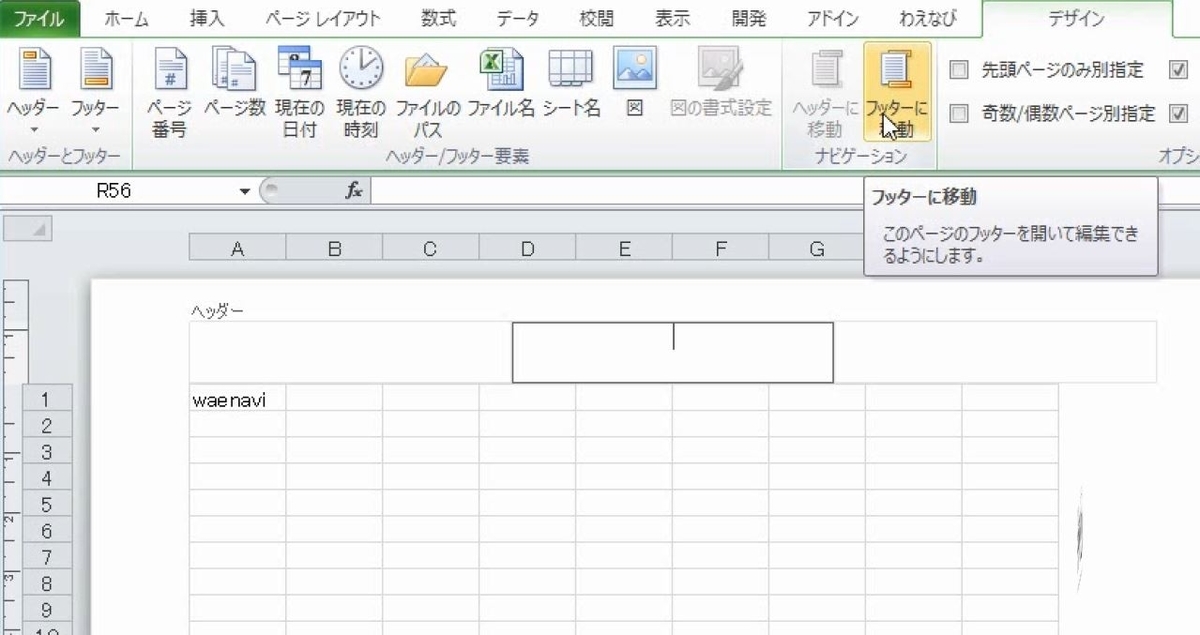1200x635 pixels.
Task: Insert the current time
Action: [359, 85]
